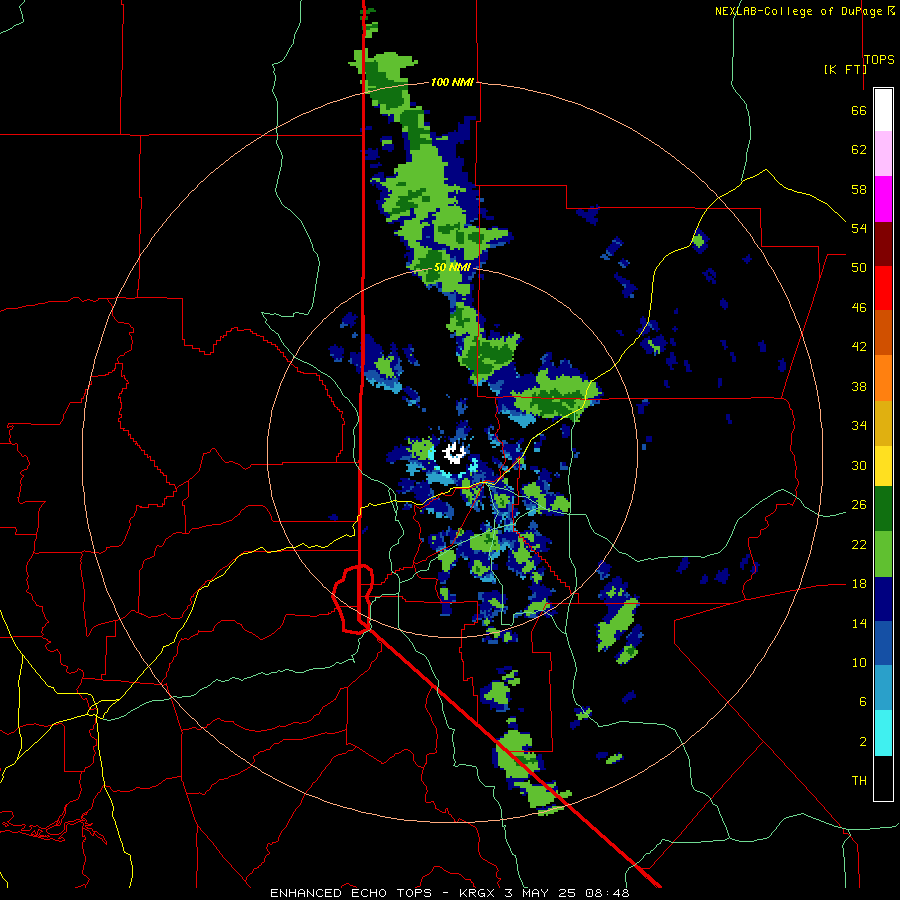Select the light sky-blue legend swatch

point(883,688)
